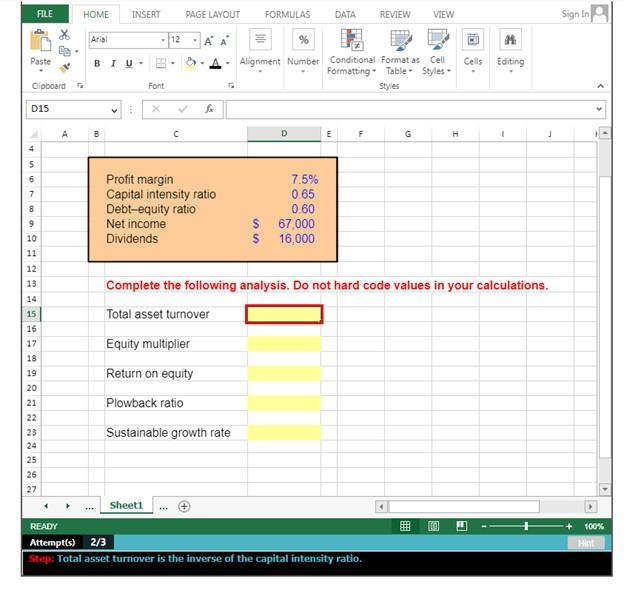
Task: Switch to Normal view icon
Action: (405, 527)
